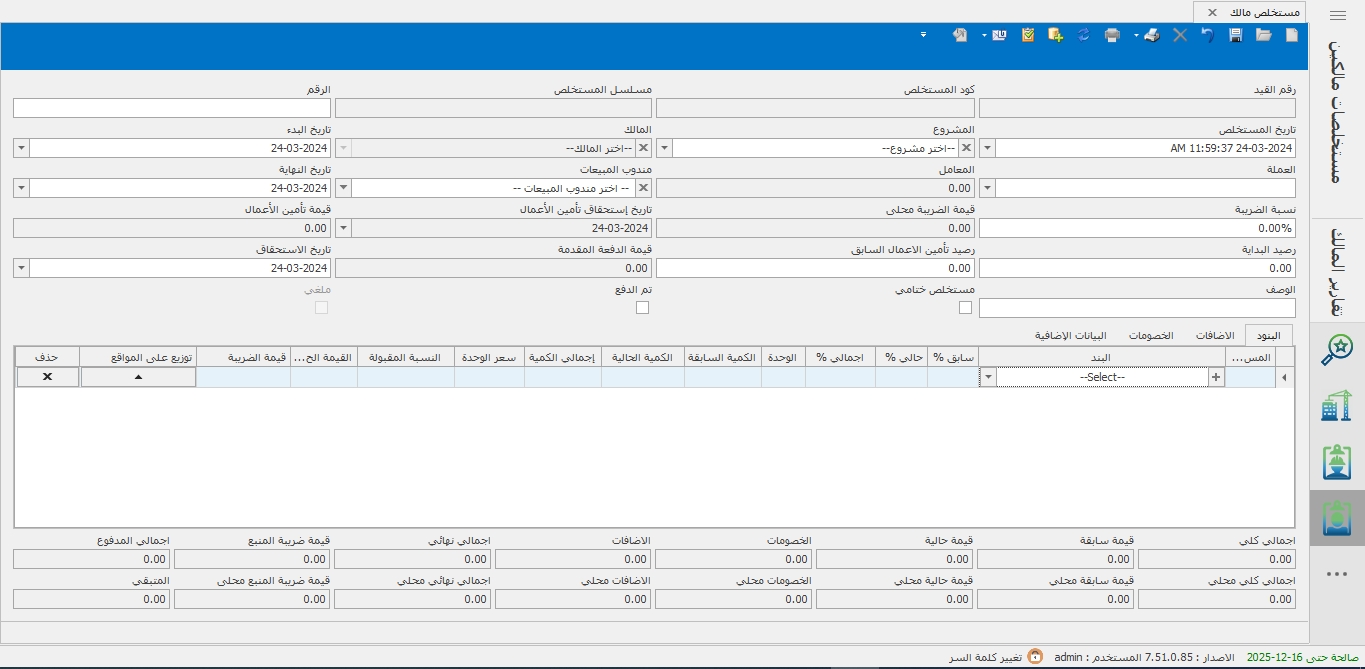Click database add icon with green plus
This screenshot has width=1365, height=669.
[x=1055, y=35]
